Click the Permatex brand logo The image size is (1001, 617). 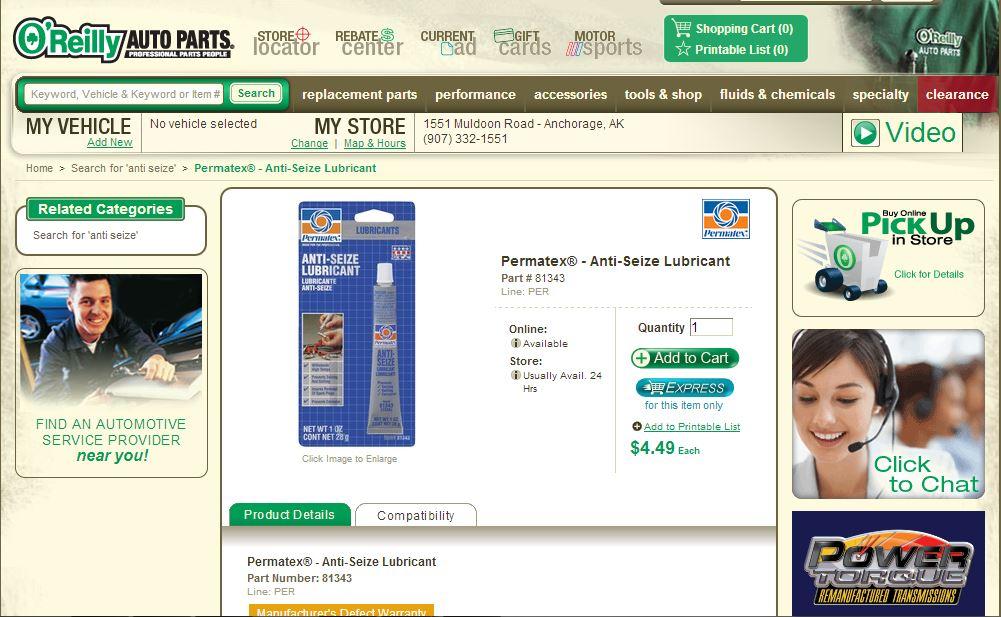coord(726,219)
